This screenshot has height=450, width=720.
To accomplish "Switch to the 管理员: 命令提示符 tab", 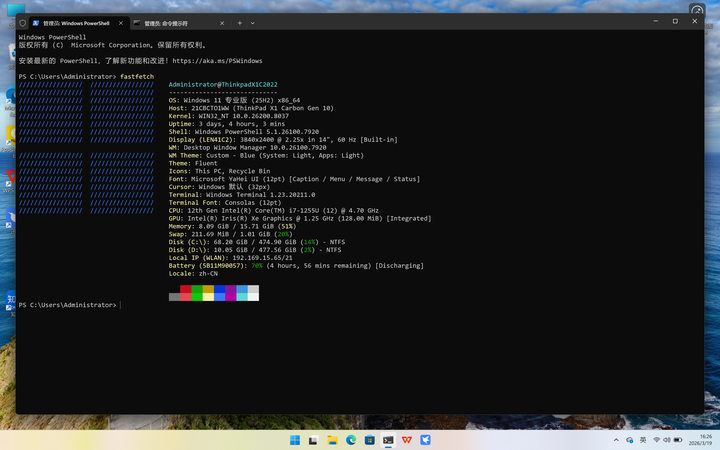I will [x=180, y=23].
